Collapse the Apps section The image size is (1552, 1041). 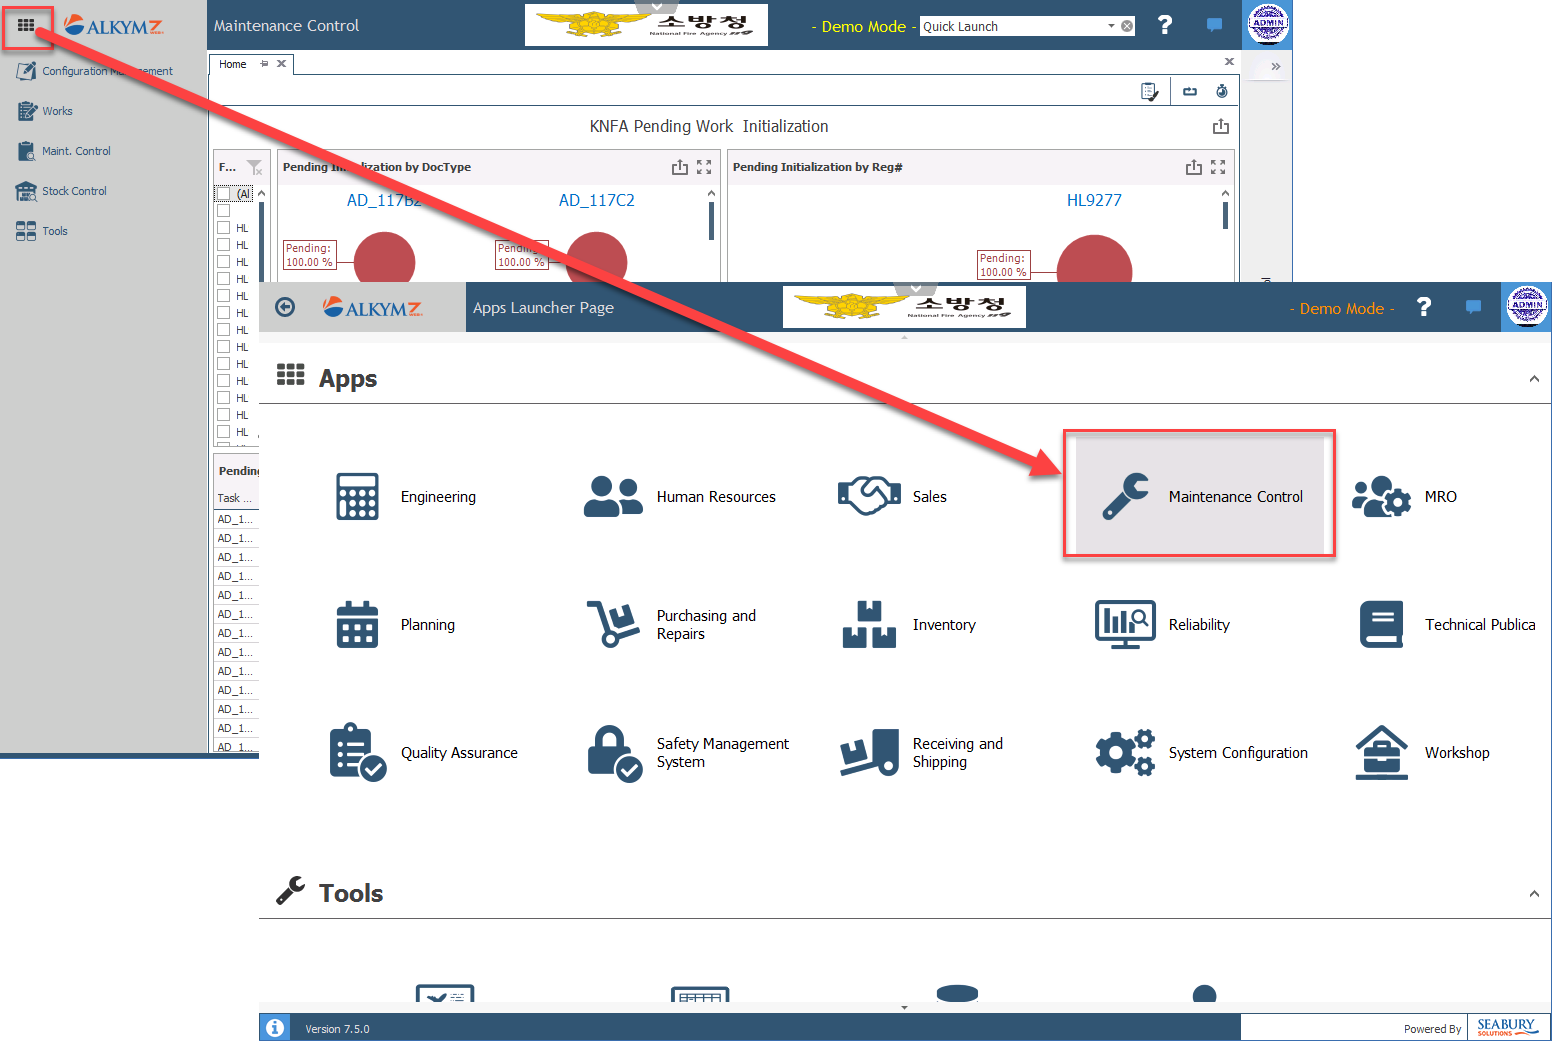[1533, 379]
